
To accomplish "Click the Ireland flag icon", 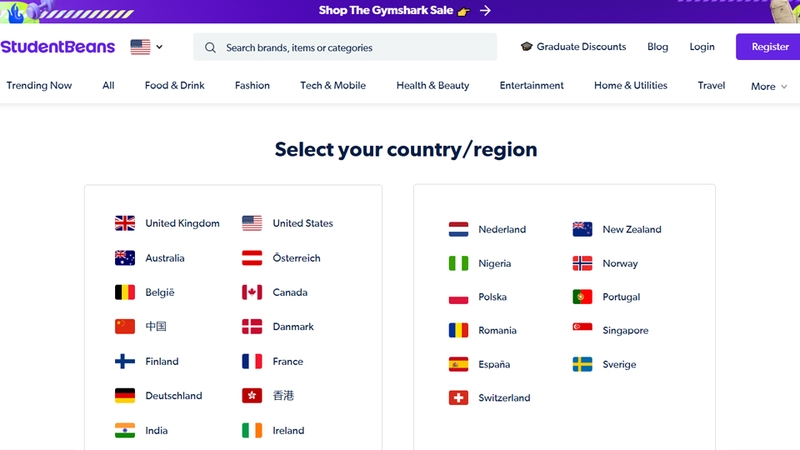I will click(x=252, y=430).
